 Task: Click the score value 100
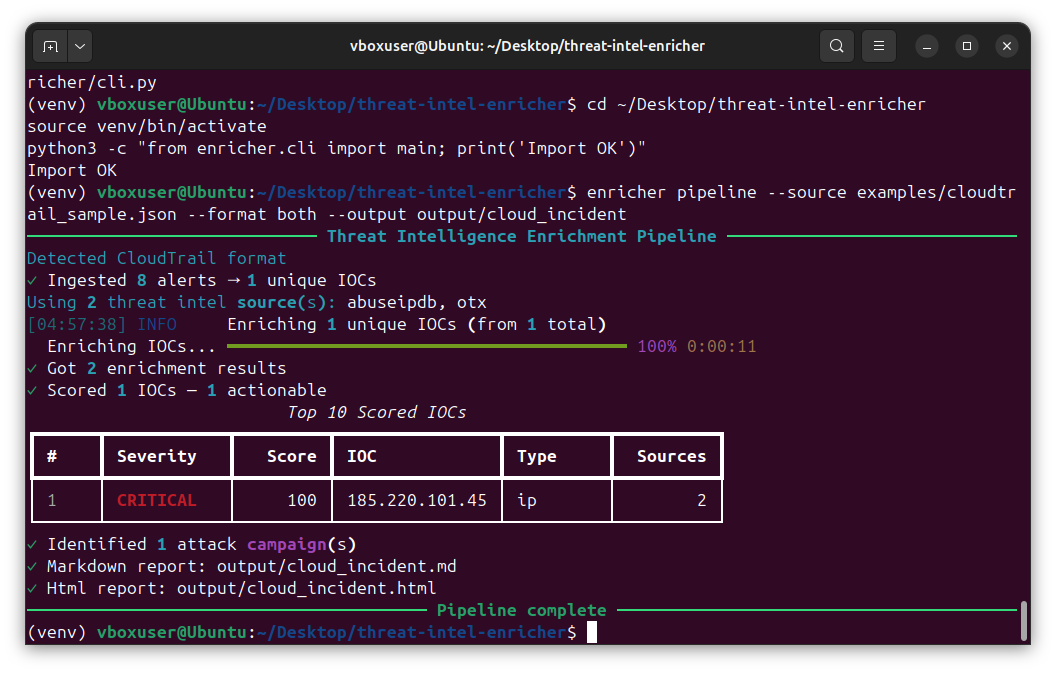[x=302, y=501]
